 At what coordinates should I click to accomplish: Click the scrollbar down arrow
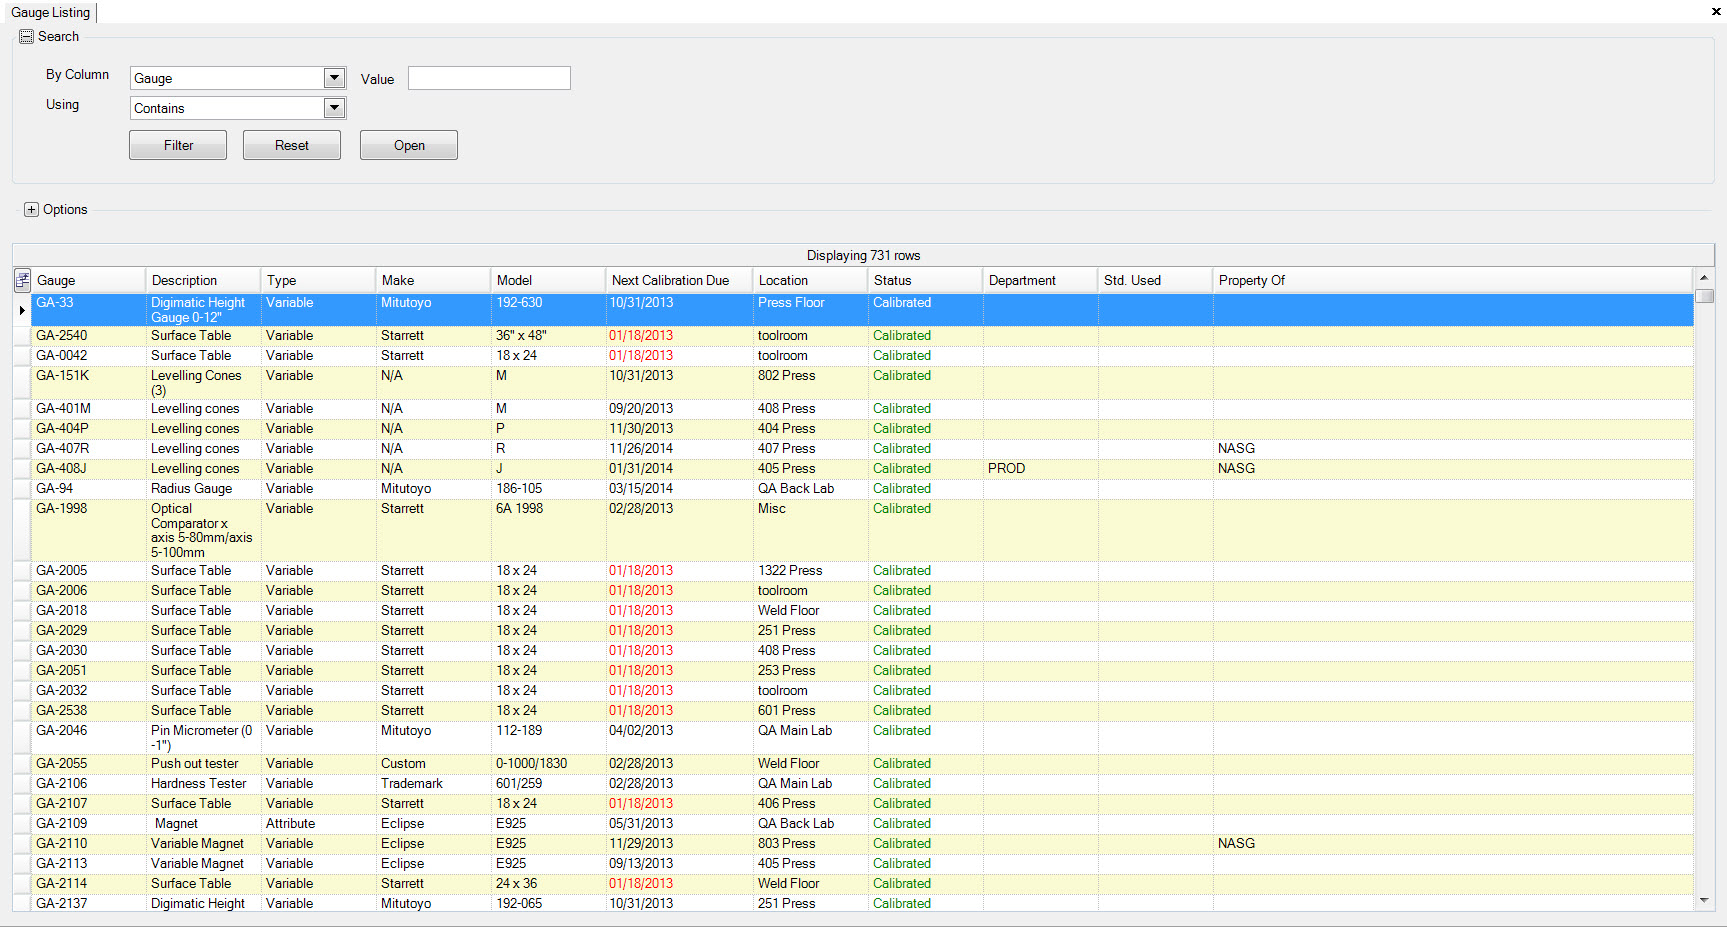1704,901
